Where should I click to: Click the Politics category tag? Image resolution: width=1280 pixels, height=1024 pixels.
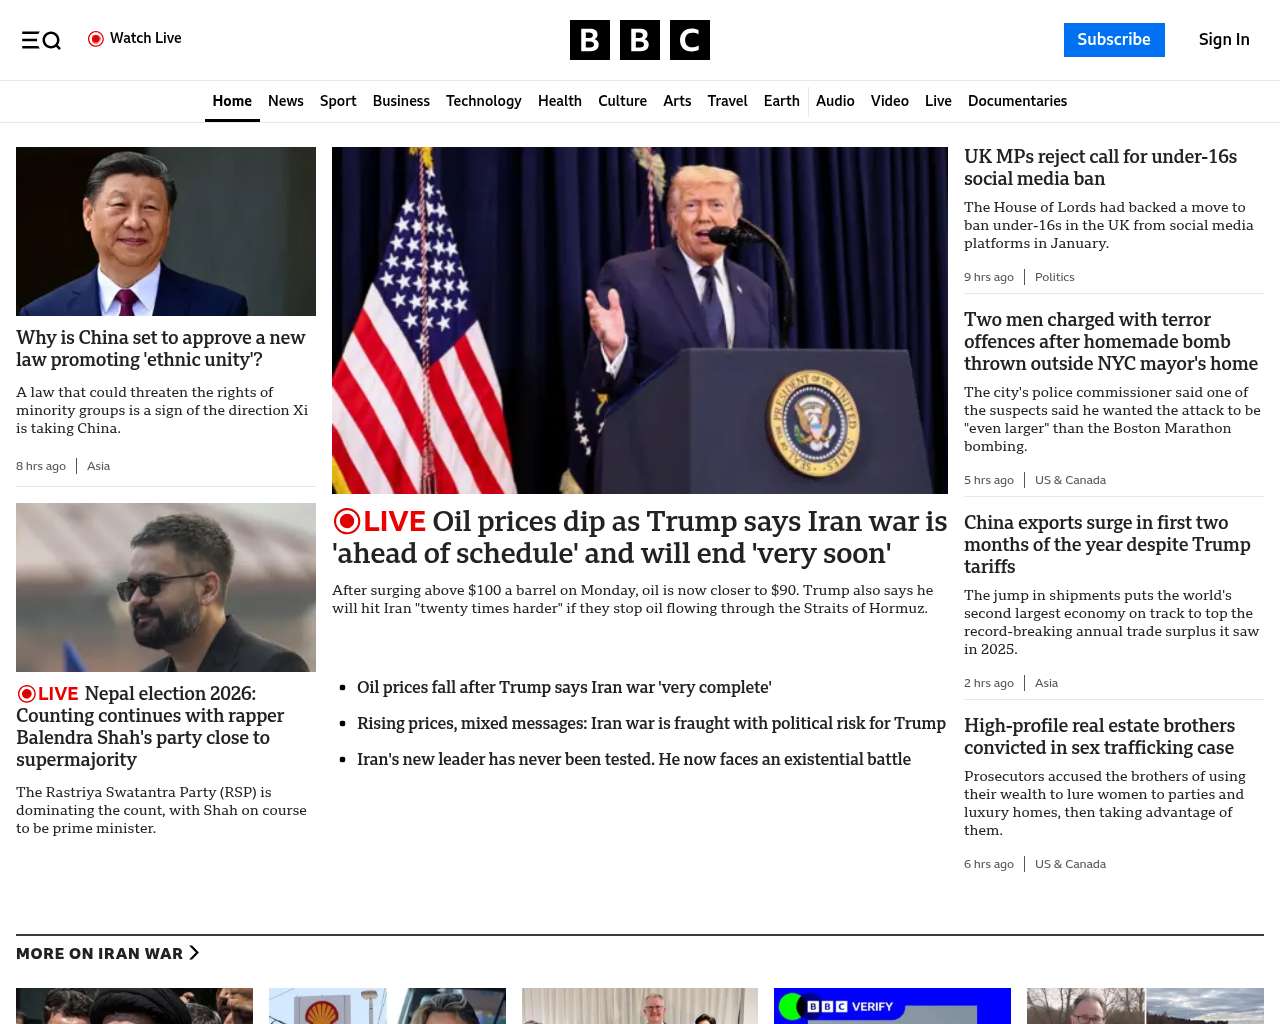point(1054,277)
